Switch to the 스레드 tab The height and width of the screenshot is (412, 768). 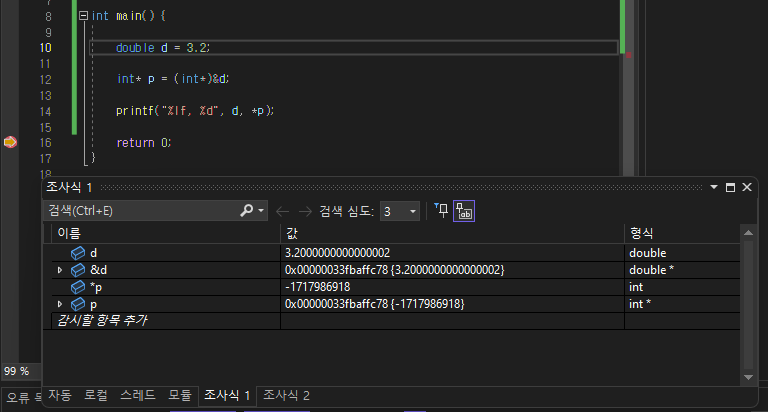coord(138,395)
